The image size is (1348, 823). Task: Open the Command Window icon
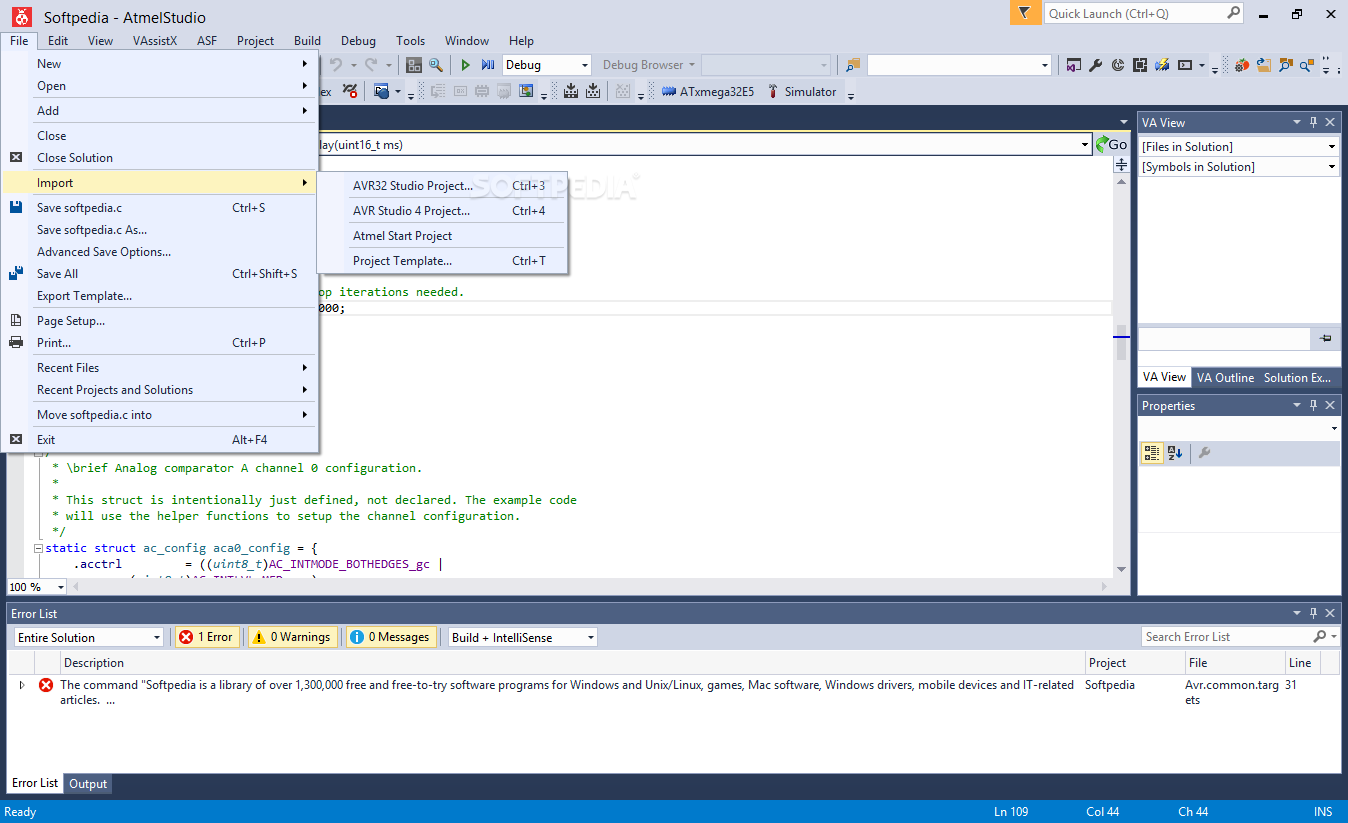tap(1185, 65)
